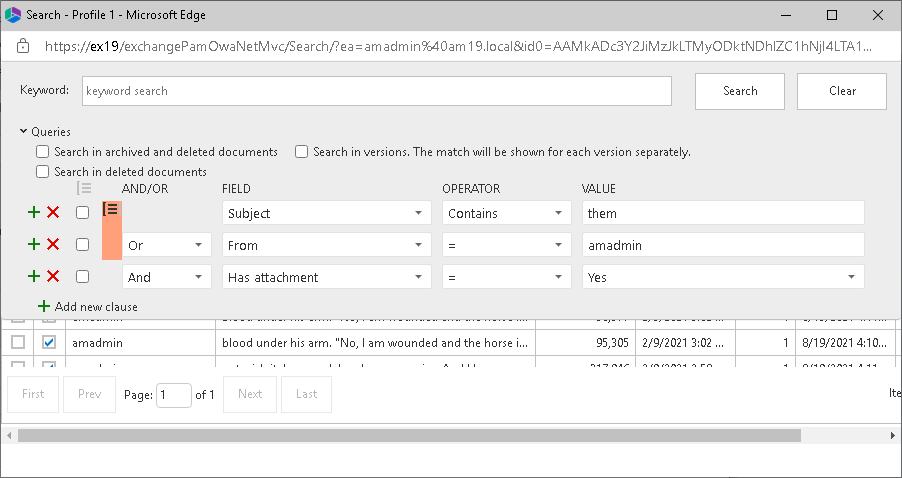Remove the From query clause row

coord(53,245)
